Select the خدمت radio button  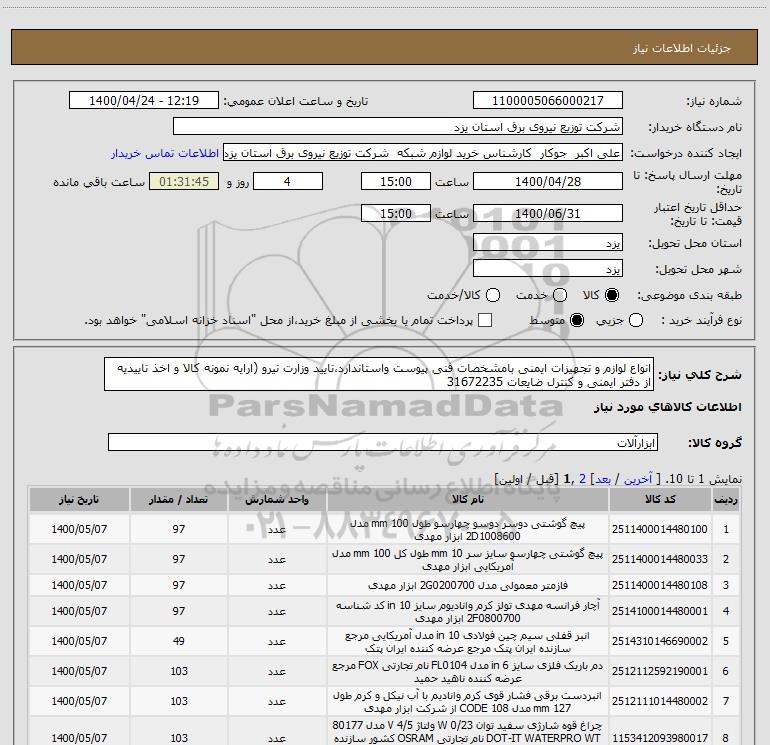click(560, 295)
